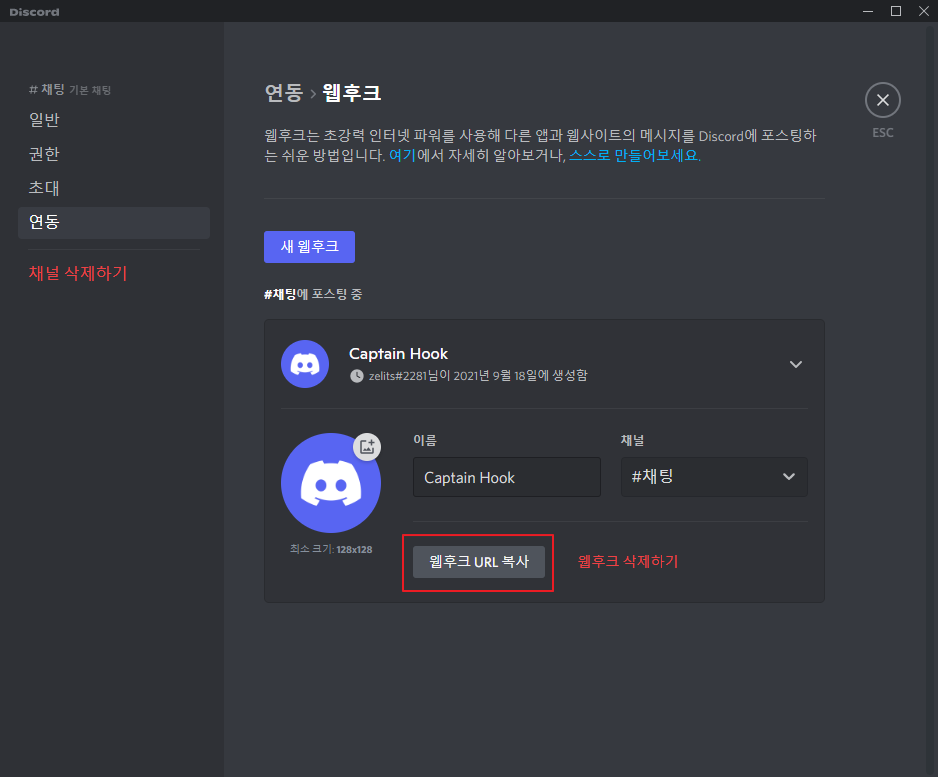This screenshot has height=777, width=938.
Task: Click the 웹후크 삭제하기 link
Action: pyautogui.click(x=628, y=561)
